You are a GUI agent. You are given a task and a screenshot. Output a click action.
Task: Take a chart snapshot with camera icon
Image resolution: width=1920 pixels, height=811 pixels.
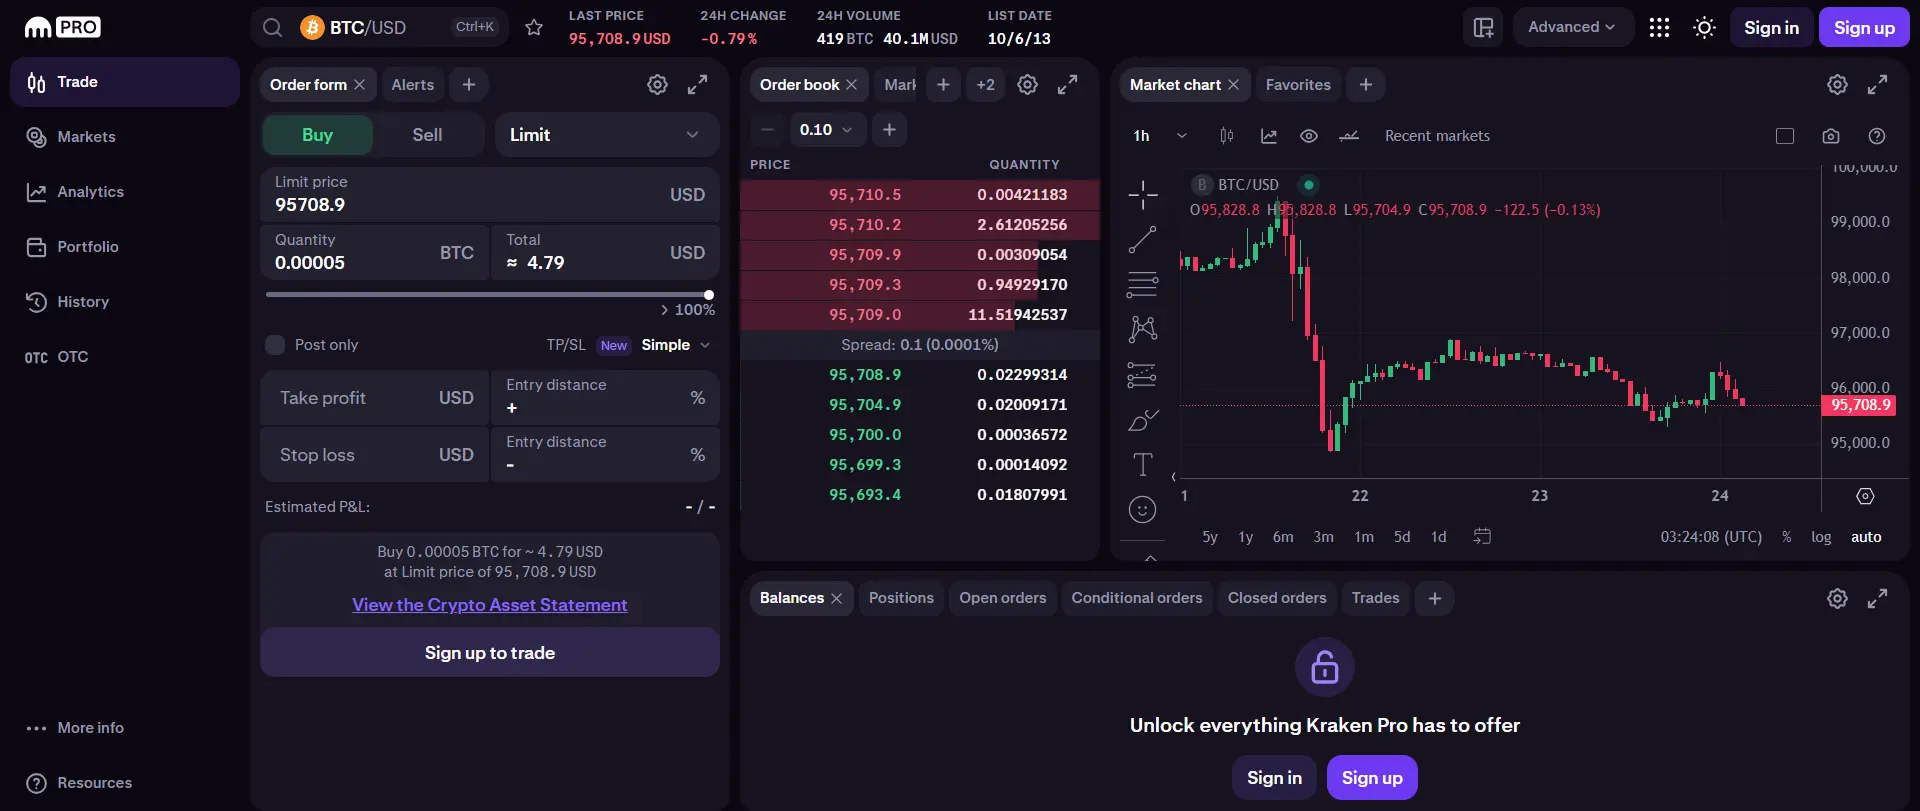point(1831,136)
